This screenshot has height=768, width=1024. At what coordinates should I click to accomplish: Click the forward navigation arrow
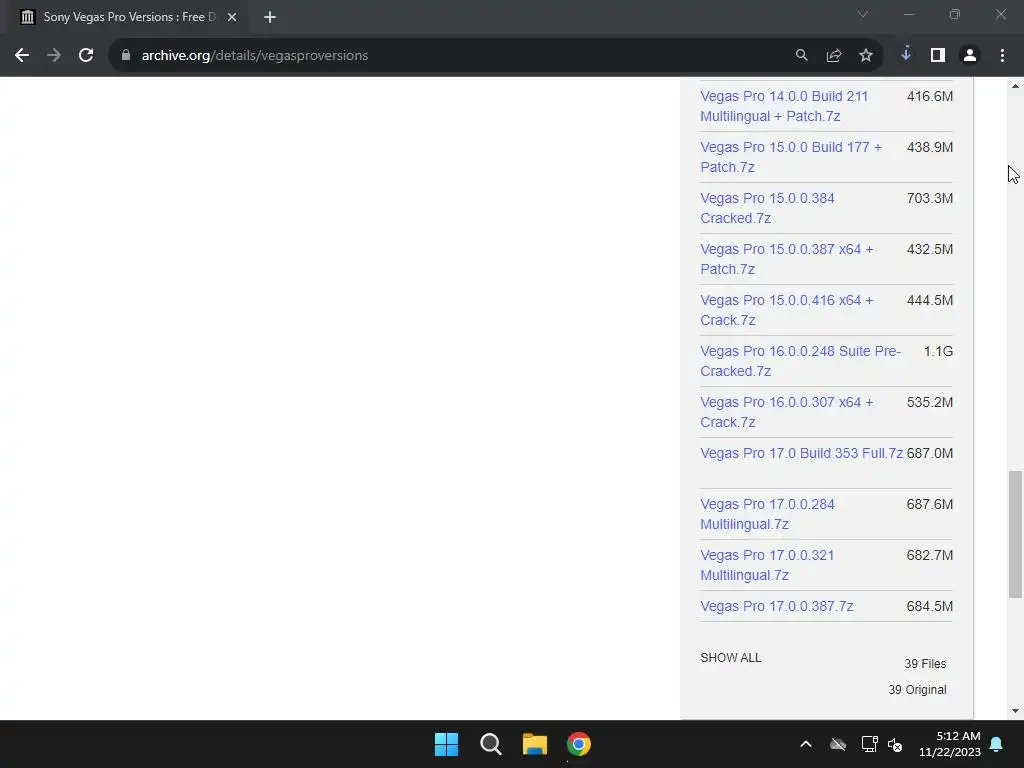coord(54,56)
